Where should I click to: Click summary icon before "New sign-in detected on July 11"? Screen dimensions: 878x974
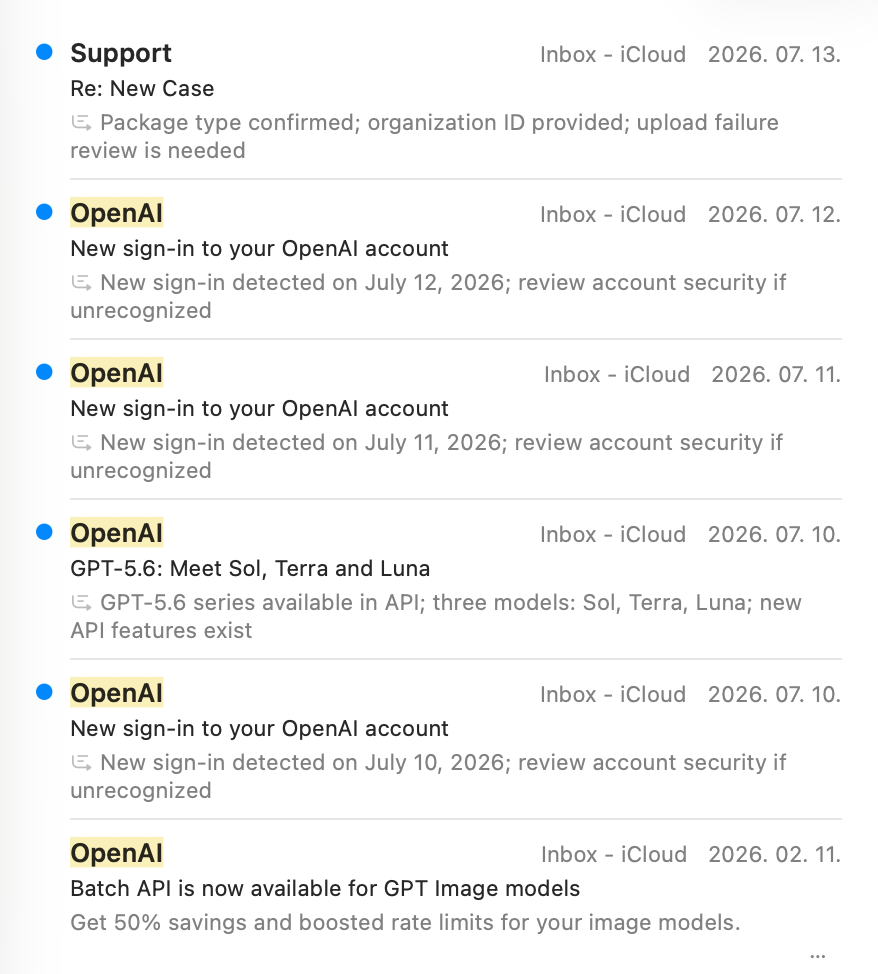click(81, 443)
